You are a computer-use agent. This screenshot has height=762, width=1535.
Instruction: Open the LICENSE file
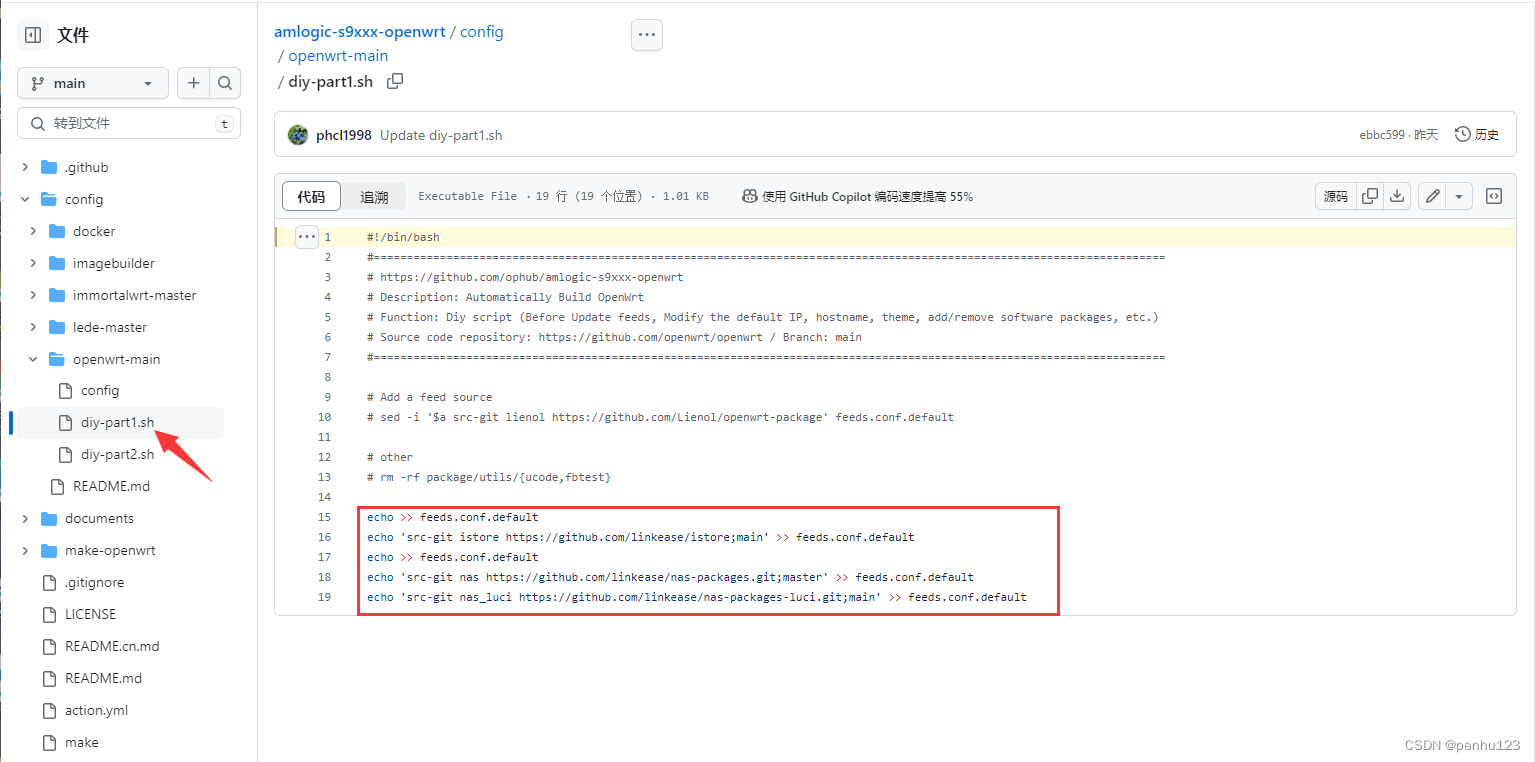click(x=90, y=614)
